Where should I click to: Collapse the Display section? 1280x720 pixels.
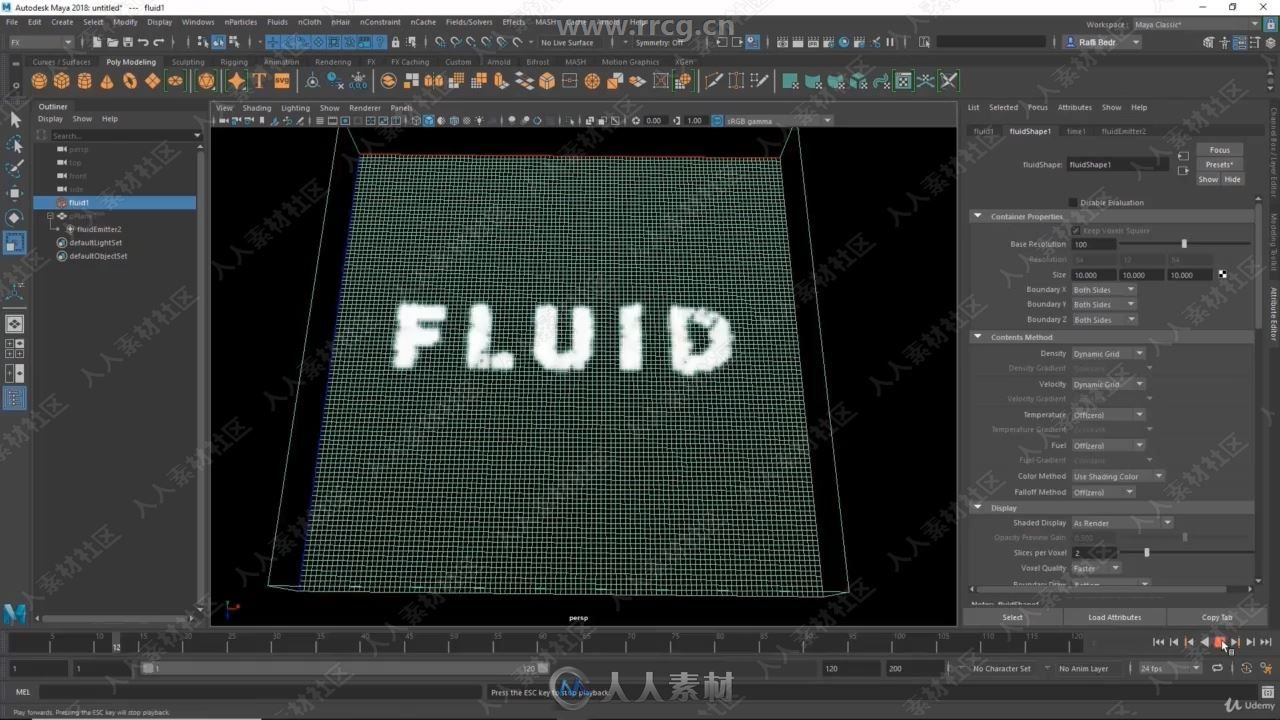pos(978,508)
